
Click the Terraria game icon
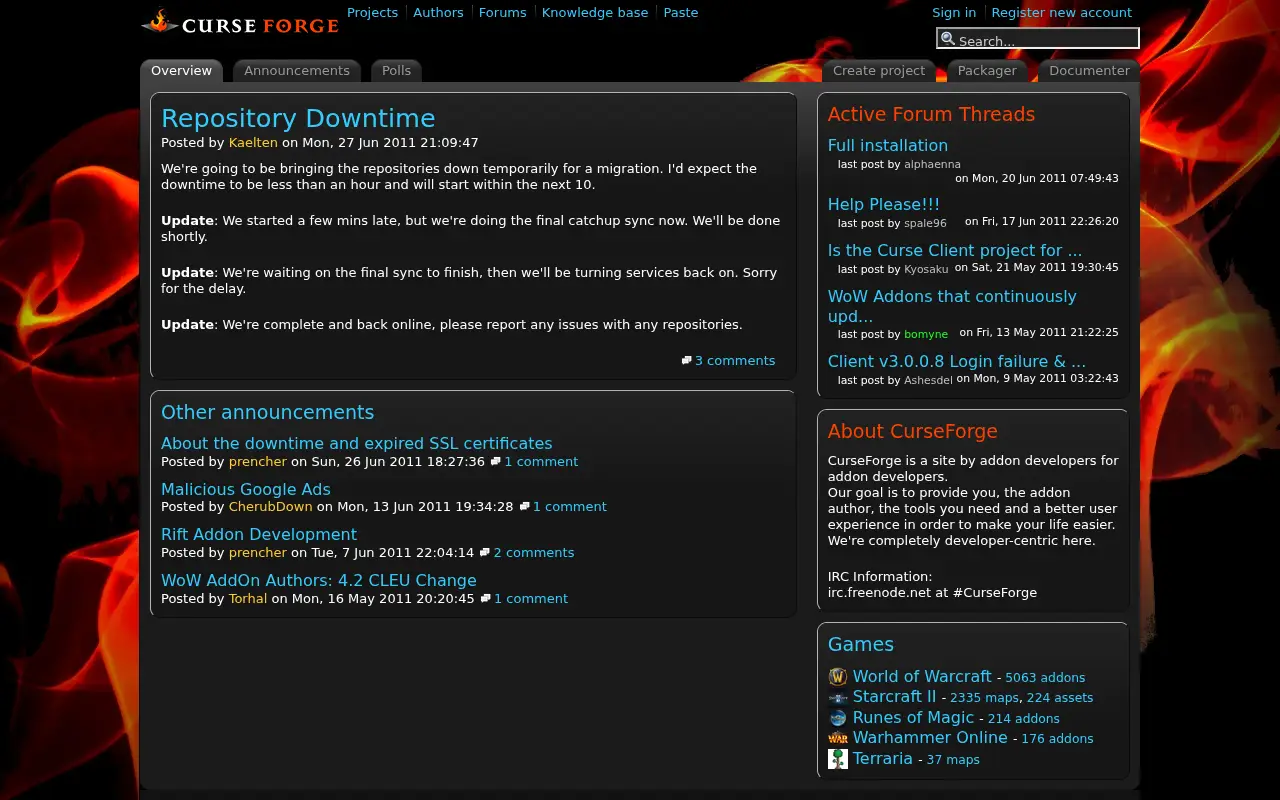click(x=838, y=759)
